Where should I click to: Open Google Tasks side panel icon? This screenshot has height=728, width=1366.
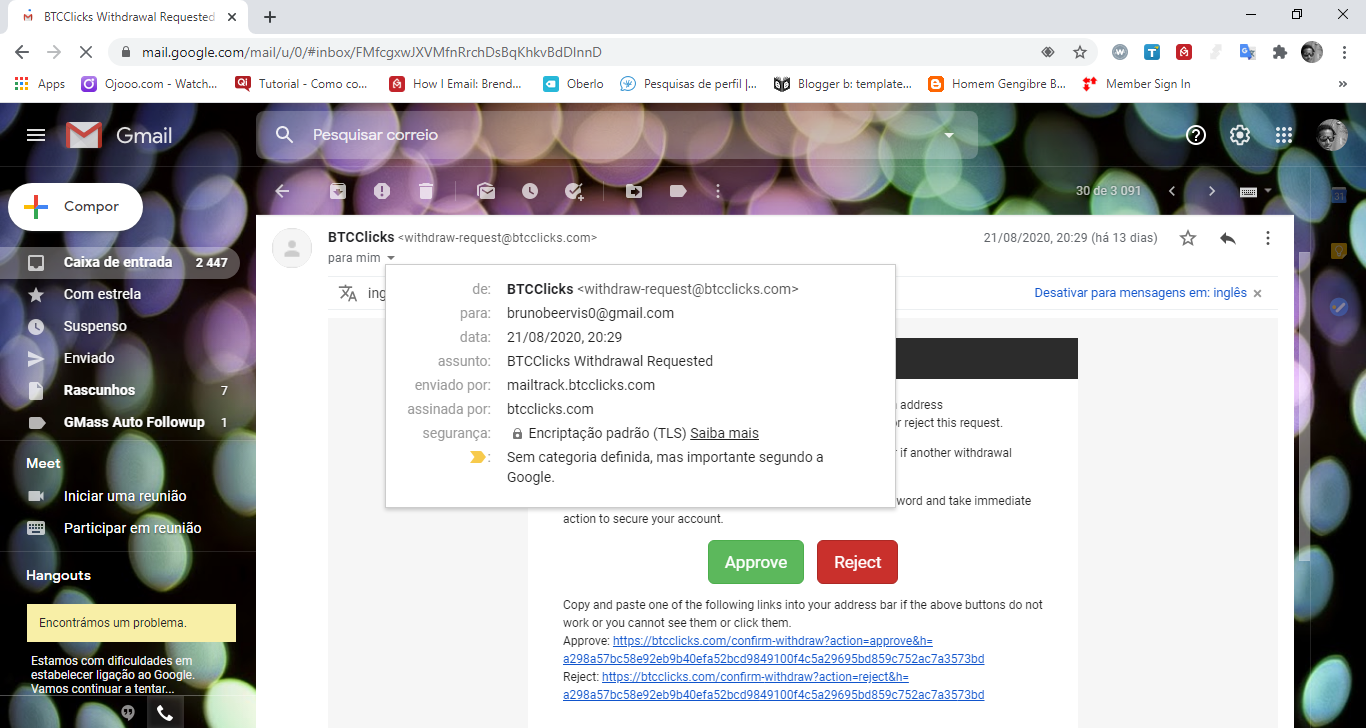coord(1339,307)
